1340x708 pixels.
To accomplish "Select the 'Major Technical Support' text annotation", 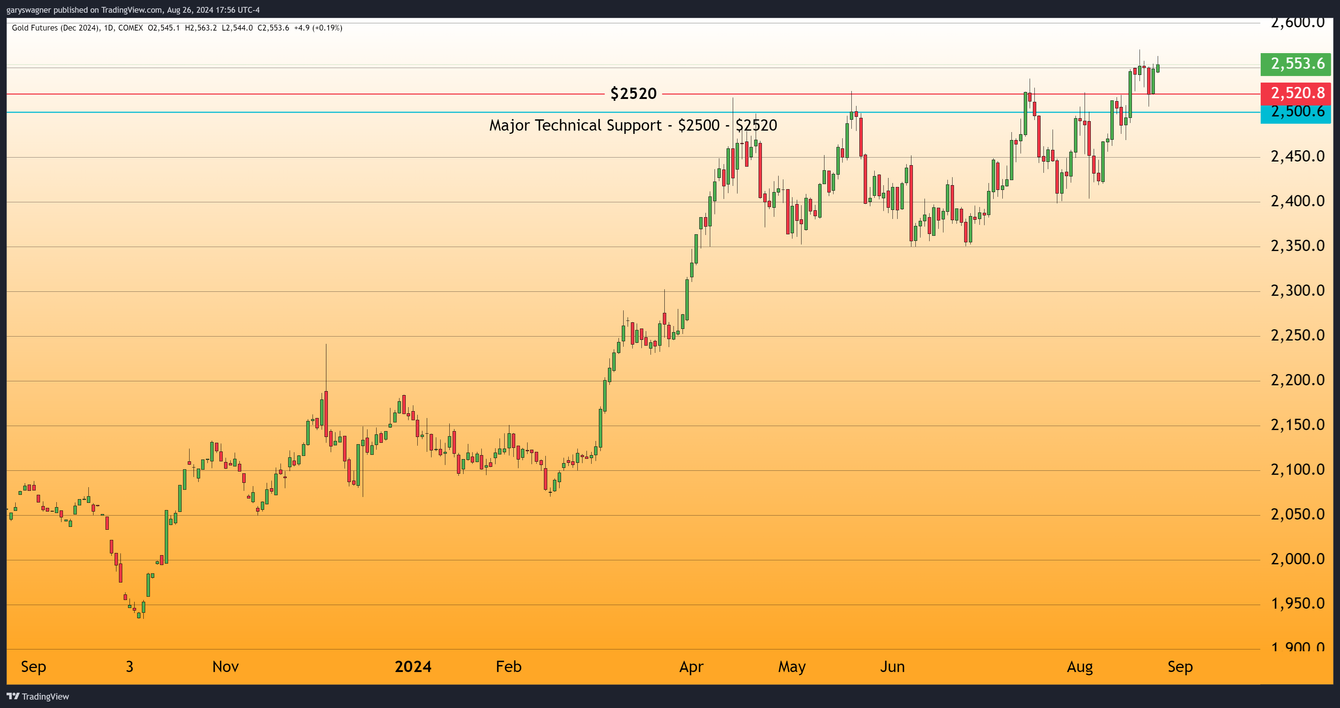I will pyautogui.click(x=633, y=125).
